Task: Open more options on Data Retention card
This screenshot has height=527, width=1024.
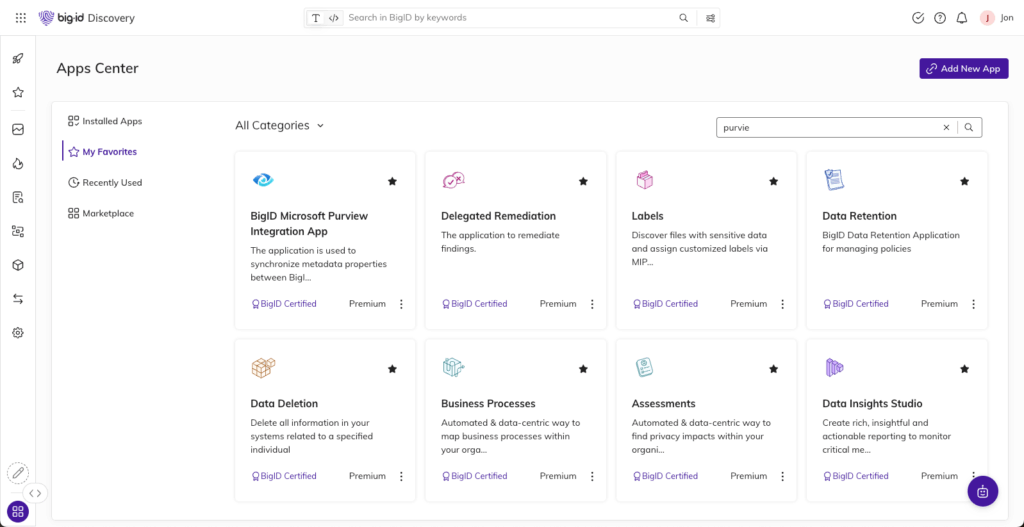Action: pos(973,304)
